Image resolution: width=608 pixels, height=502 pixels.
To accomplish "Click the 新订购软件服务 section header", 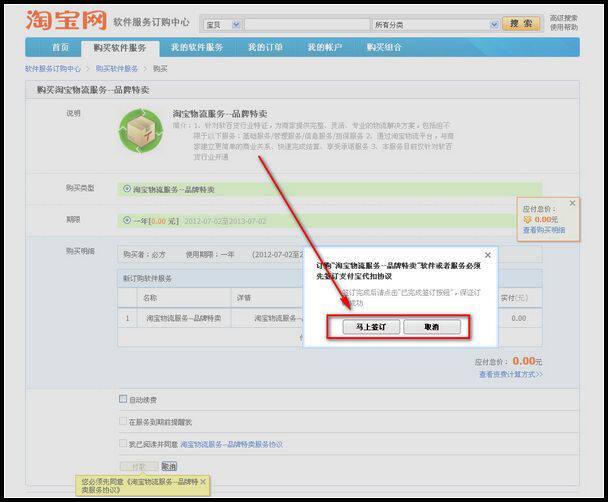I will 147,279.
